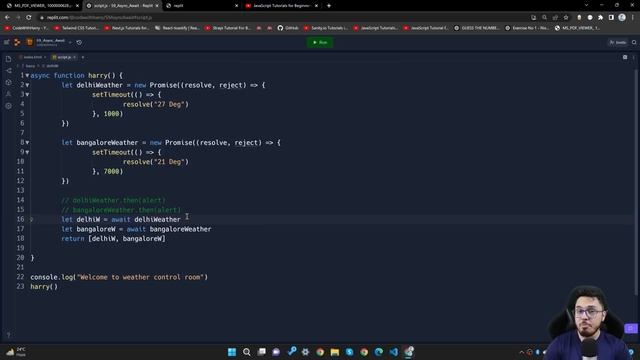
Task: Open the Tab search chevron in Chrome
Action: (587, 5)
